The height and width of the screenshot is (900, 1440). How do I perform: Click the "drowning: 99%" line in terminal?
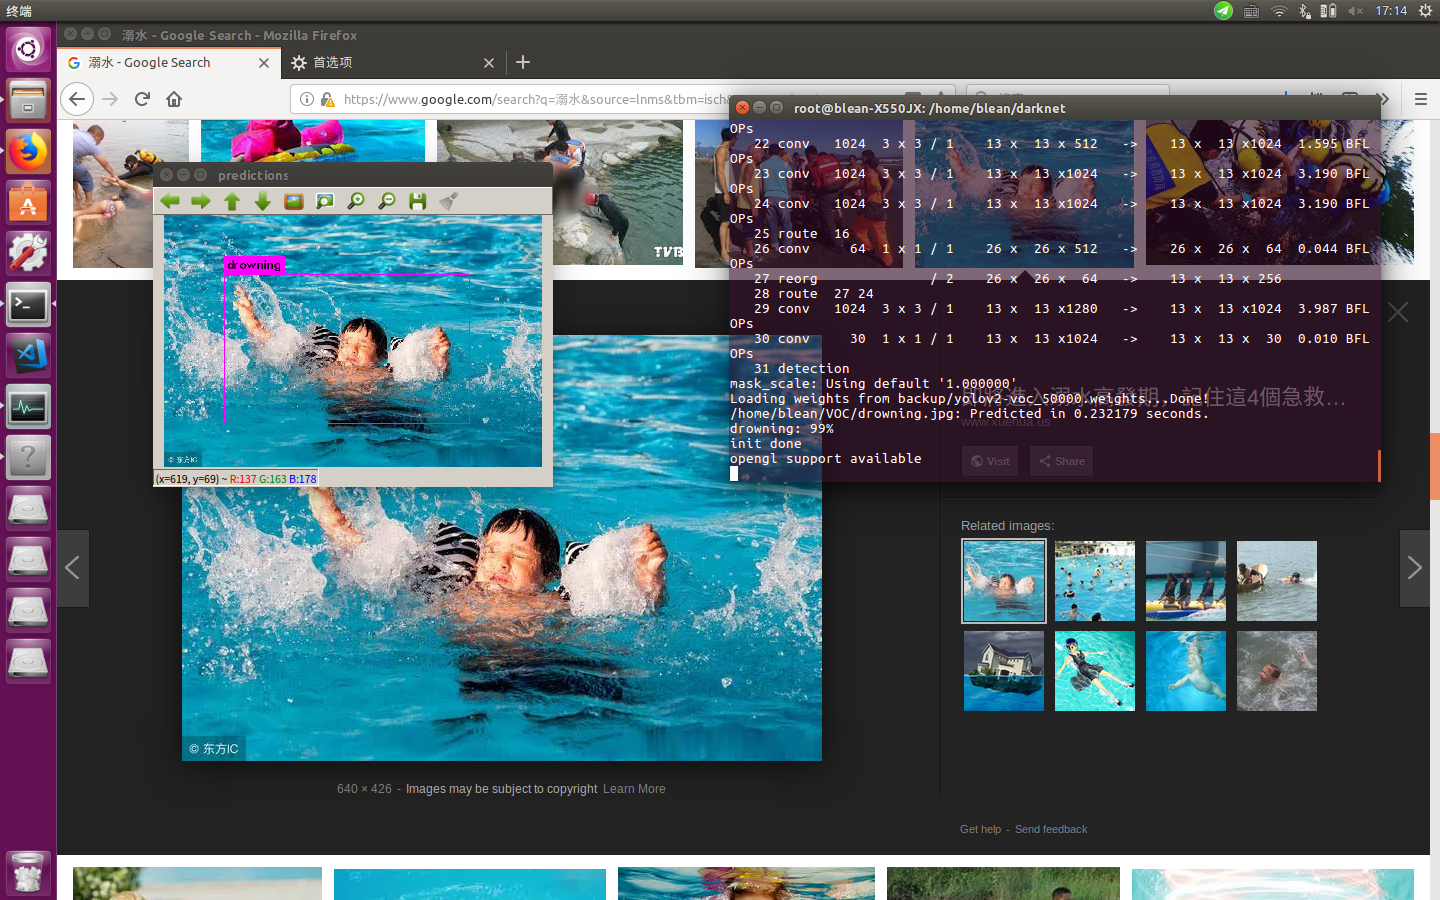tap(782, 428)
